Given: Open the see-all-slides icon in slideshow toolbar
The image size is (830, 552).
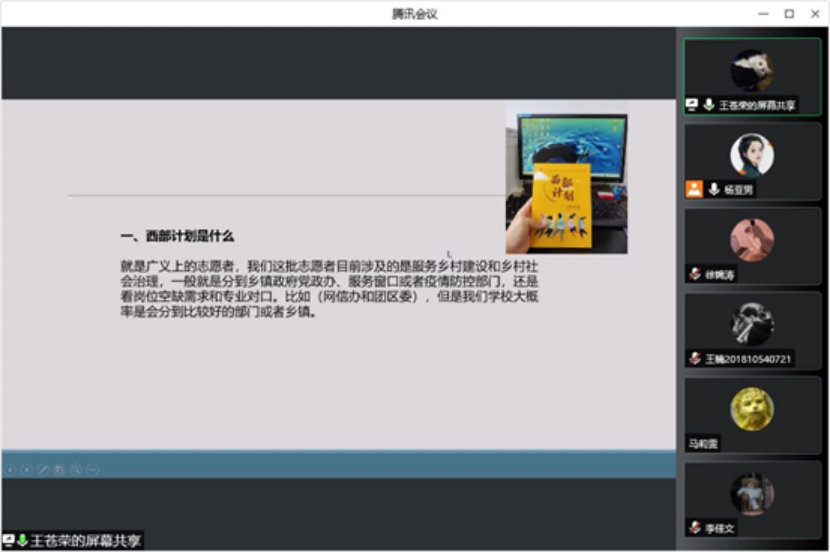Looking at the screenshot, I should 60,469.
